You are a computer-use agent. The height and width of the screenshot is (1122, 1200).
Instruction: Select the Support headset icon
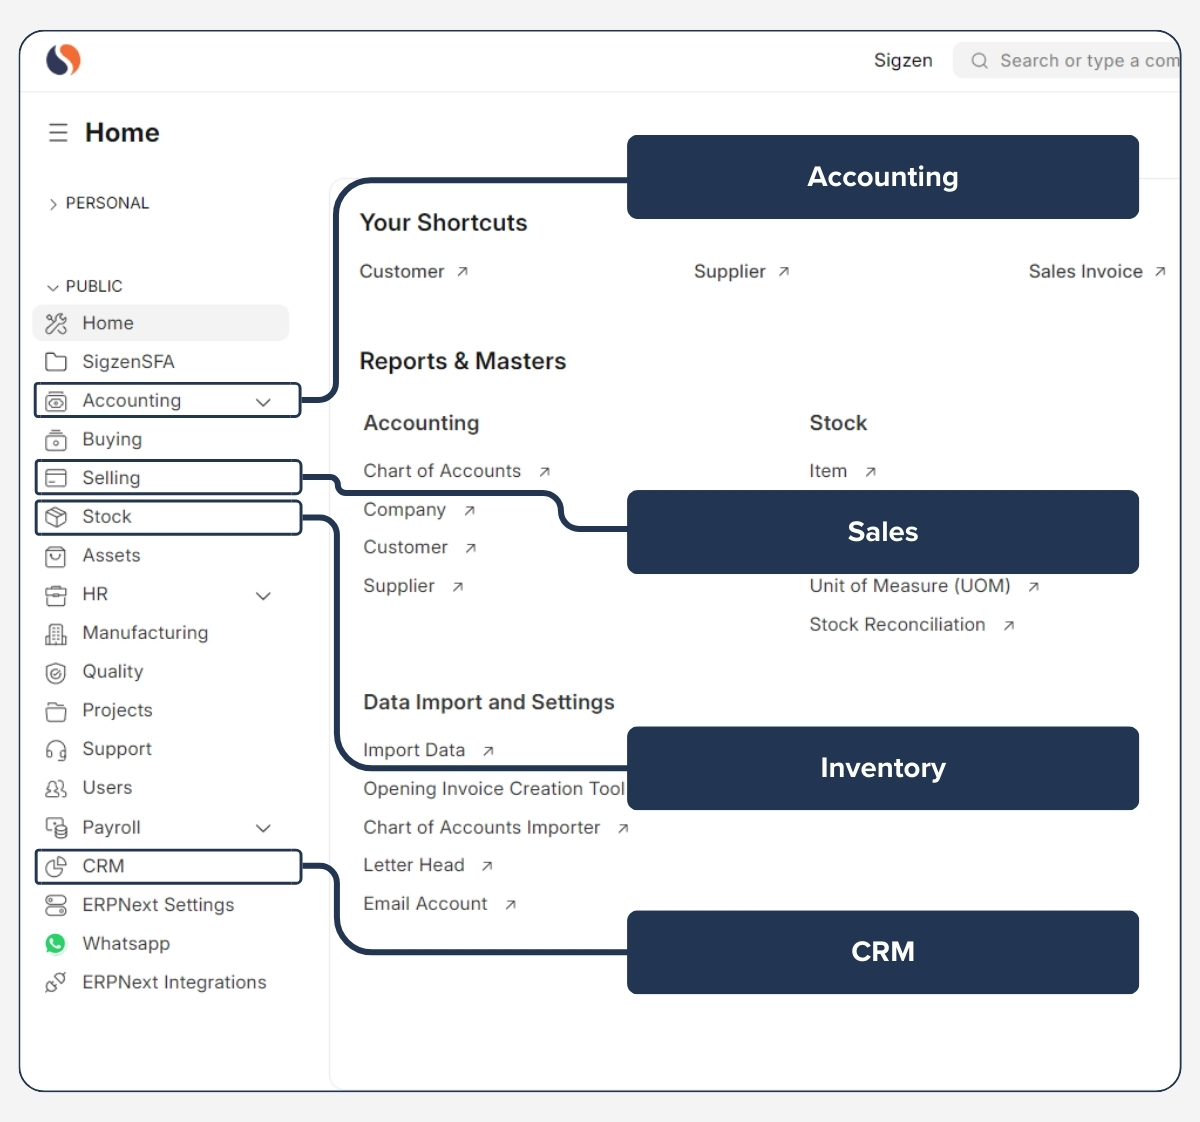tap(56, 749)
